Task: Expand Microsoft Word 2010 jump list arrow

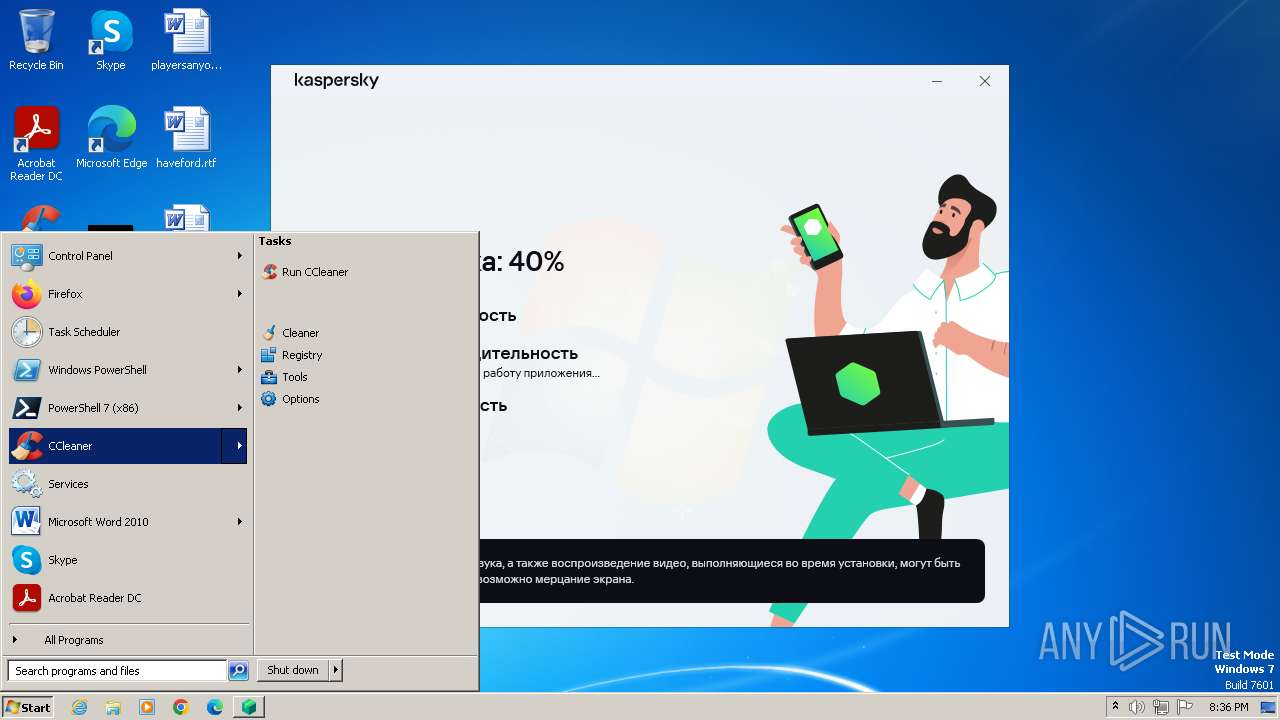Action: [239, 522]
